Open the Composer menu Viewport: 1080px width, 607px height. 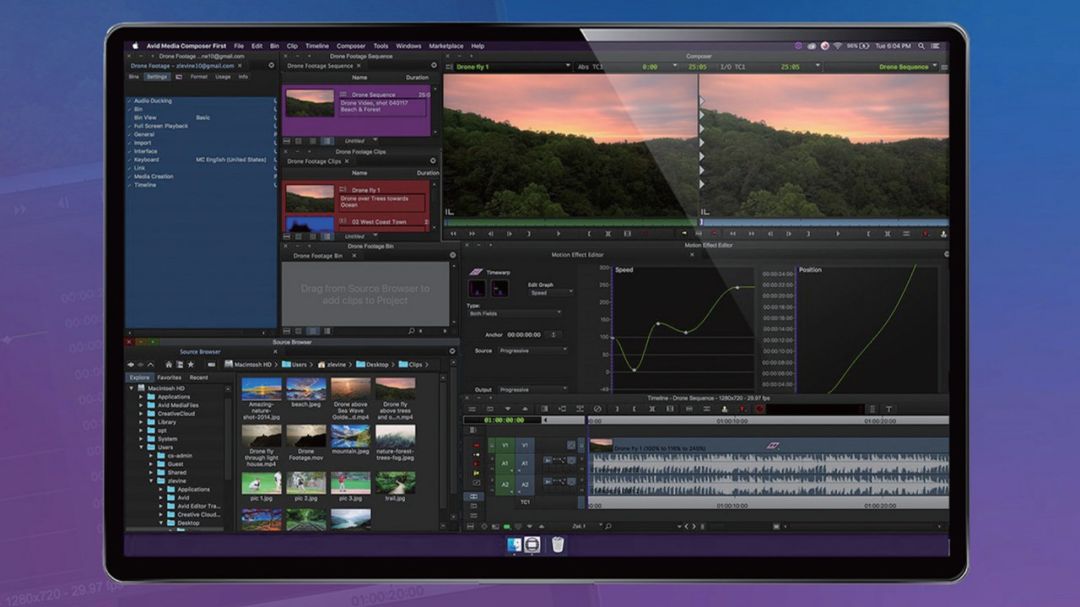click(x=350, y=46)
